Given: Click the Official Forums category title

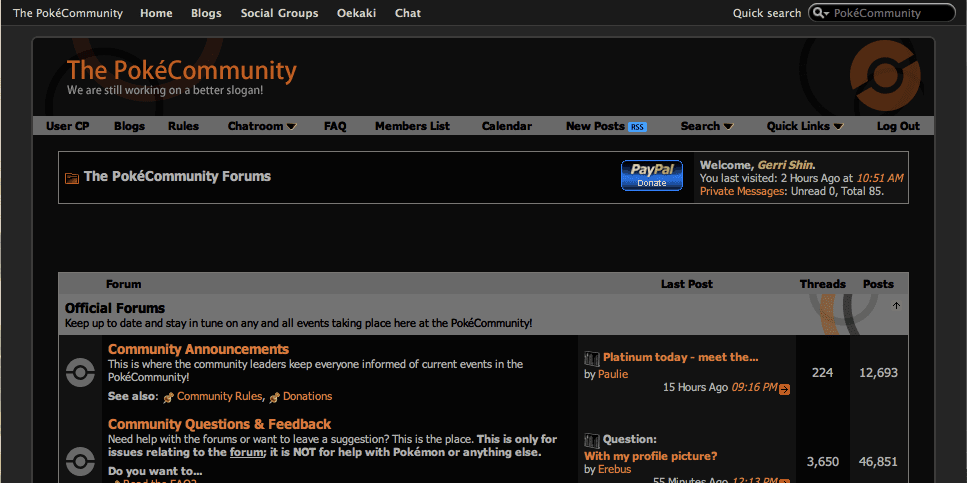Looking at the screenshot, I should (115, 308).
